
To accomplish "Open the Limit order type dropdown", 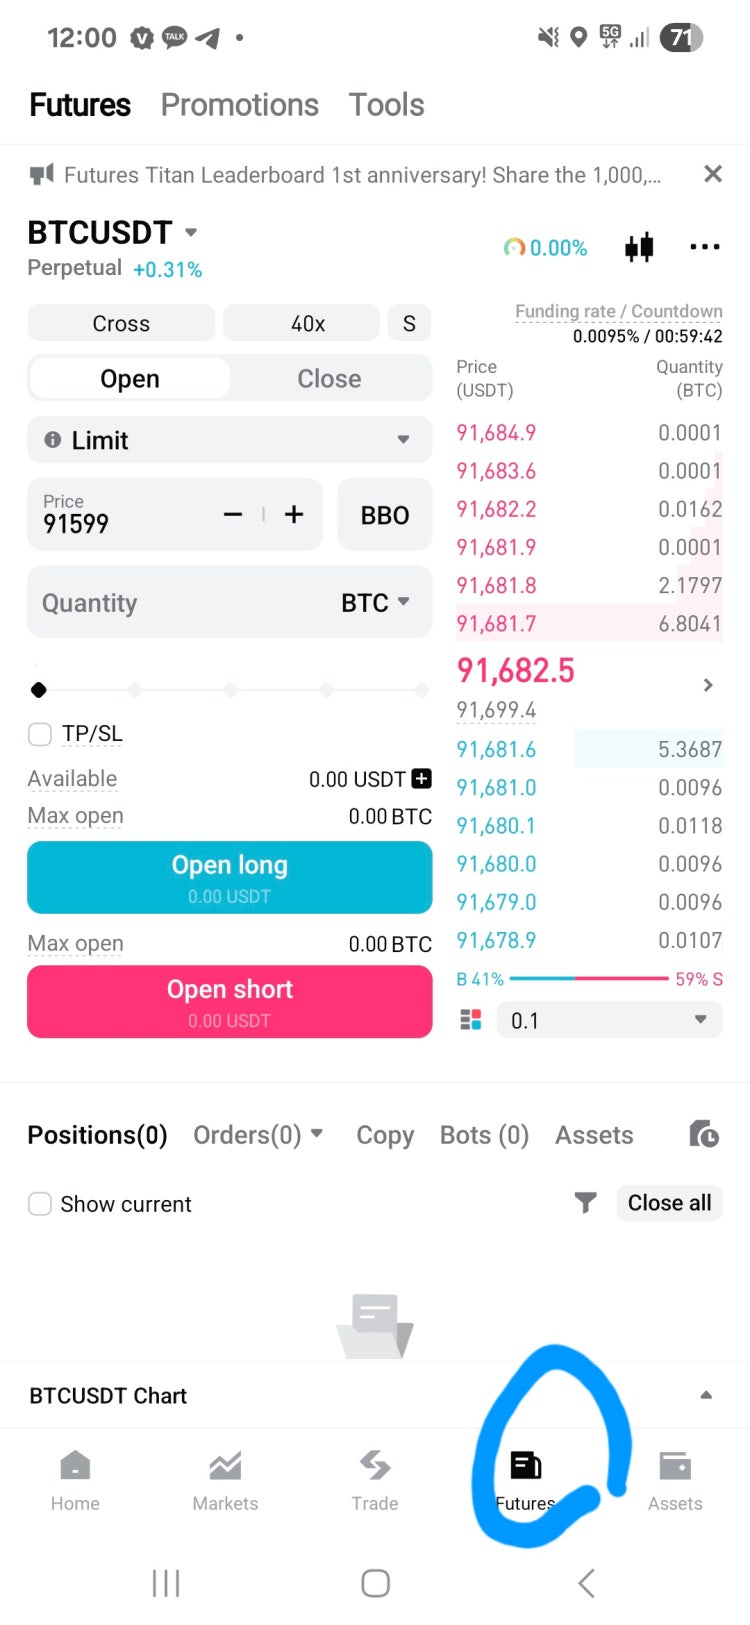I will (229, 440).
